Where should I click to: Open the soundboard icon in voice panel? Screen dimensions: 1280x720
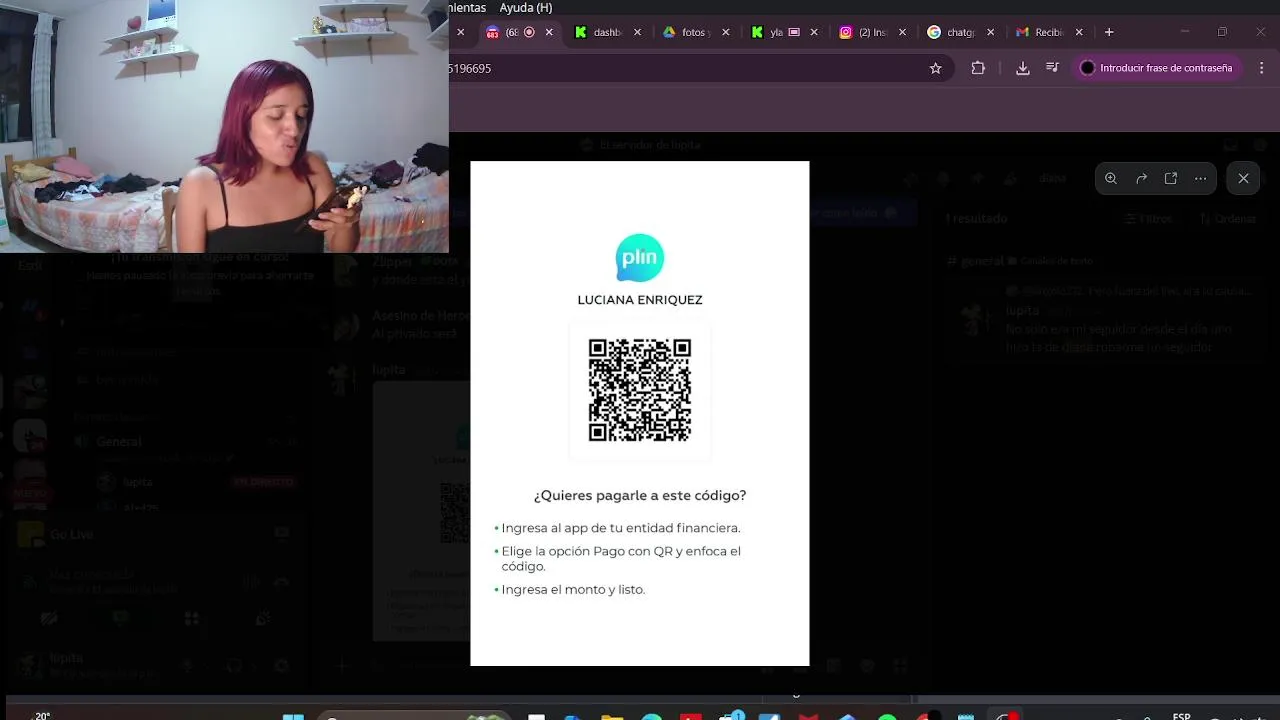tap(262, 619)
